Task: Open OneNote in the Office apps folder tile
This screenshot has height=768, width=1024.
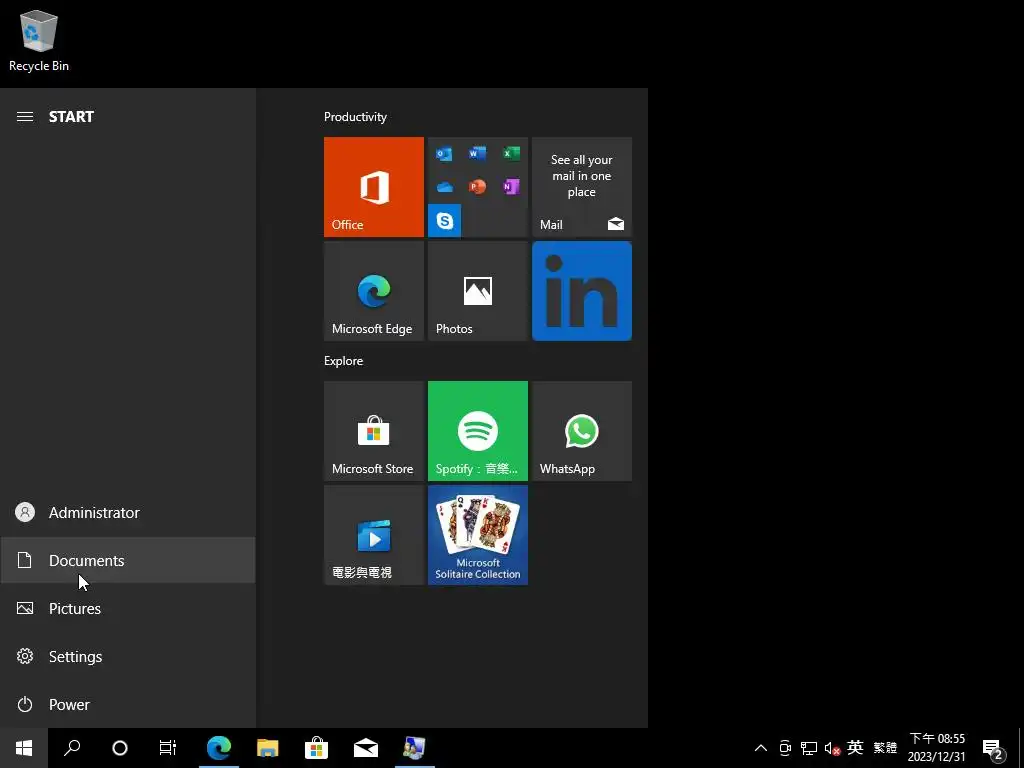Action: pos(511,187)
